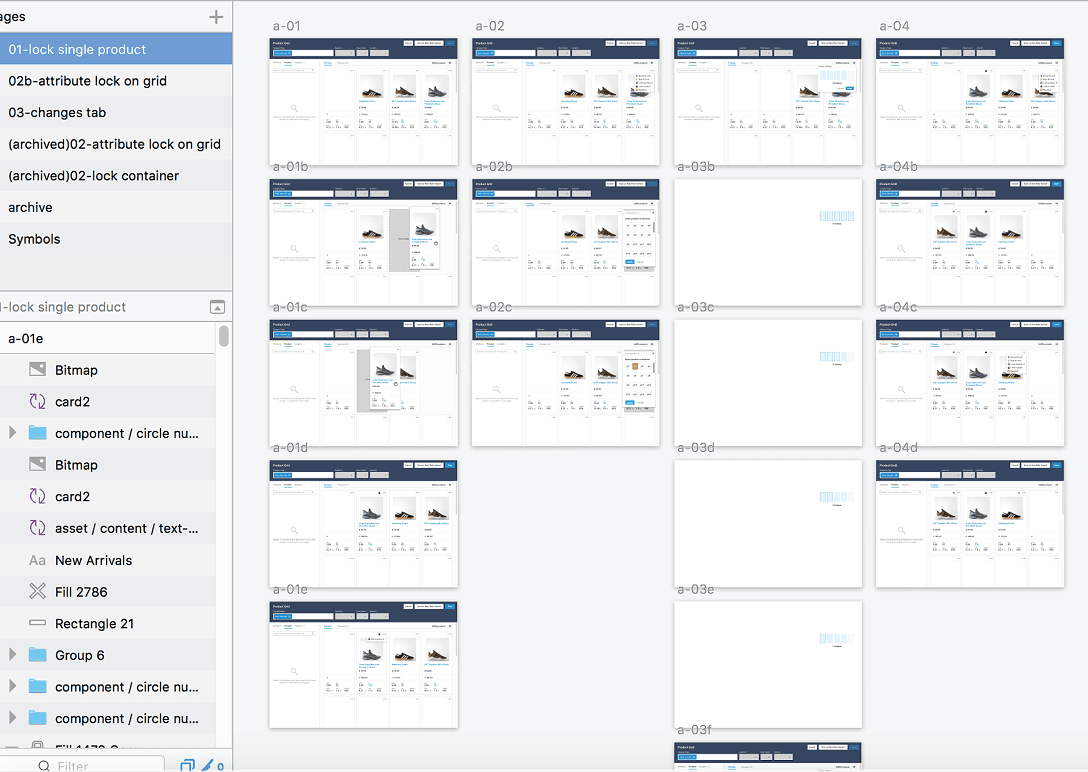The height and width of the screenshot is (772, 1088).
Task: Select artboard title a-02b on canvas
Action: tap(493, 166)
